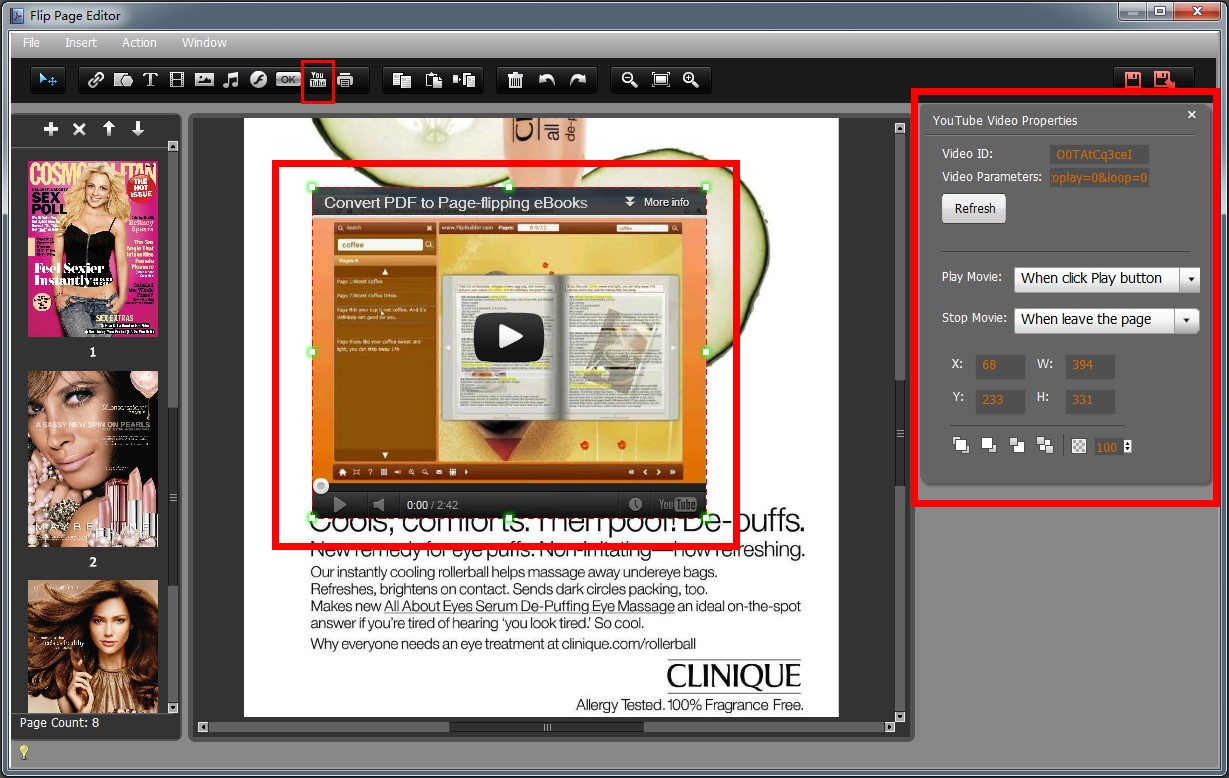
Task: Paste using the clipboard toolbar icon
Action: [x=434, y=80]
